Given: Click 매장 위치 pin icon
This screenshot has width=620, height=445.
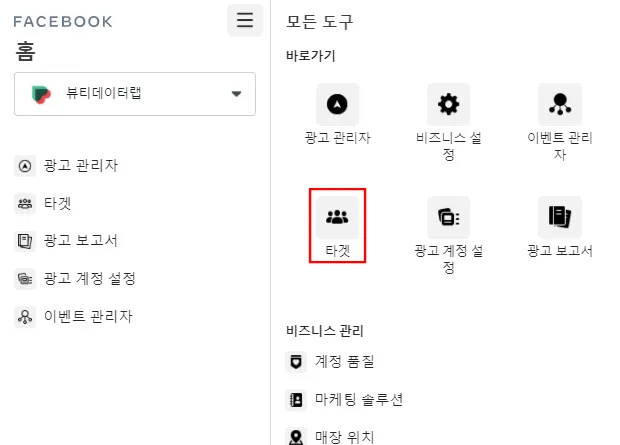Looking at the screenshot, I should click(x=296, y=437).
